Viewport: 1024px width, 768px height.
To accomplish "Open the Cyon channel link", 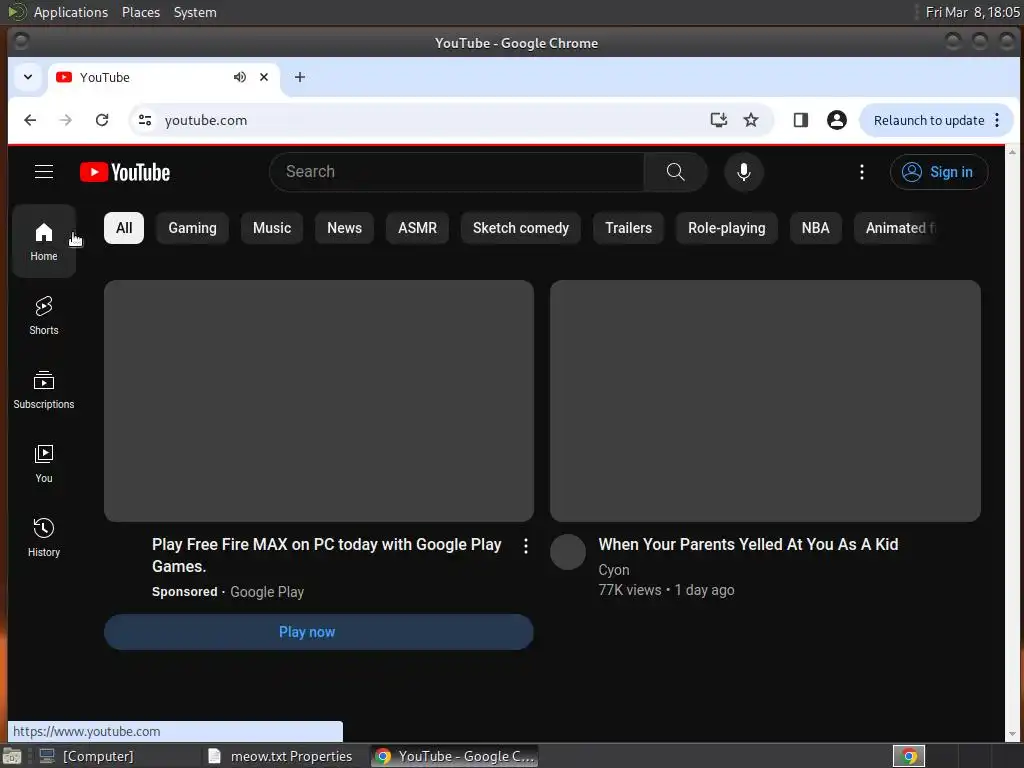I will click(613, 569).
